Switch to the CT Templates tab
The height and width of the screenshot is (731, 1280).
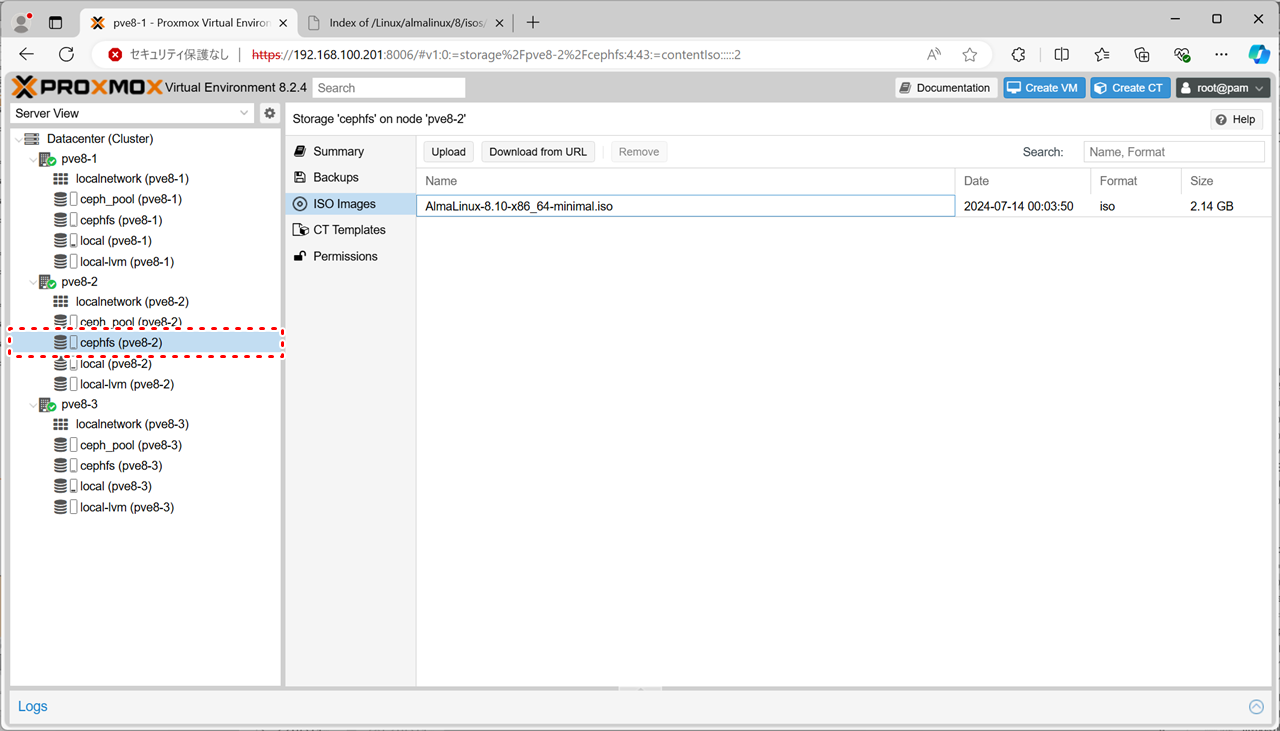(348, 230)
